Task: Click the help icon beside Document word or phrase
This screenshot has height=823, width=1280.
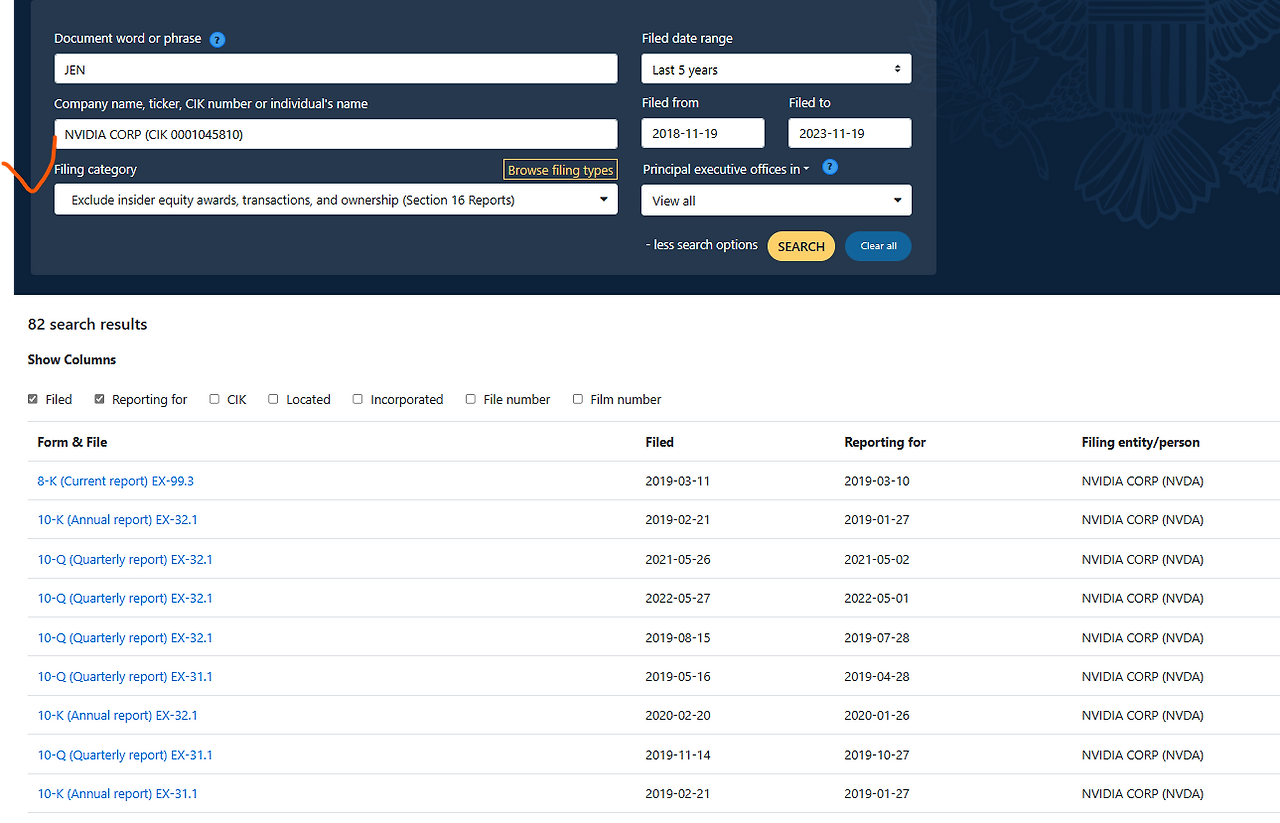Action: 217,40
